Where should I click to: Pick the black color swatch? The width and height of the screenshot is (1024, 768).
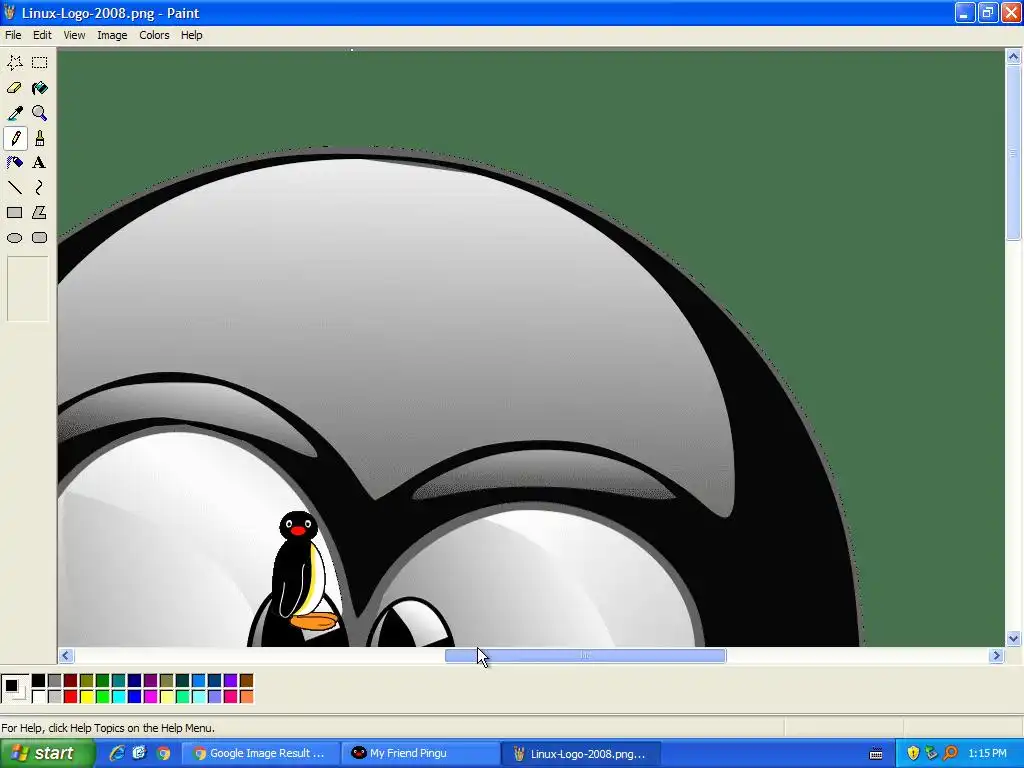39,681
